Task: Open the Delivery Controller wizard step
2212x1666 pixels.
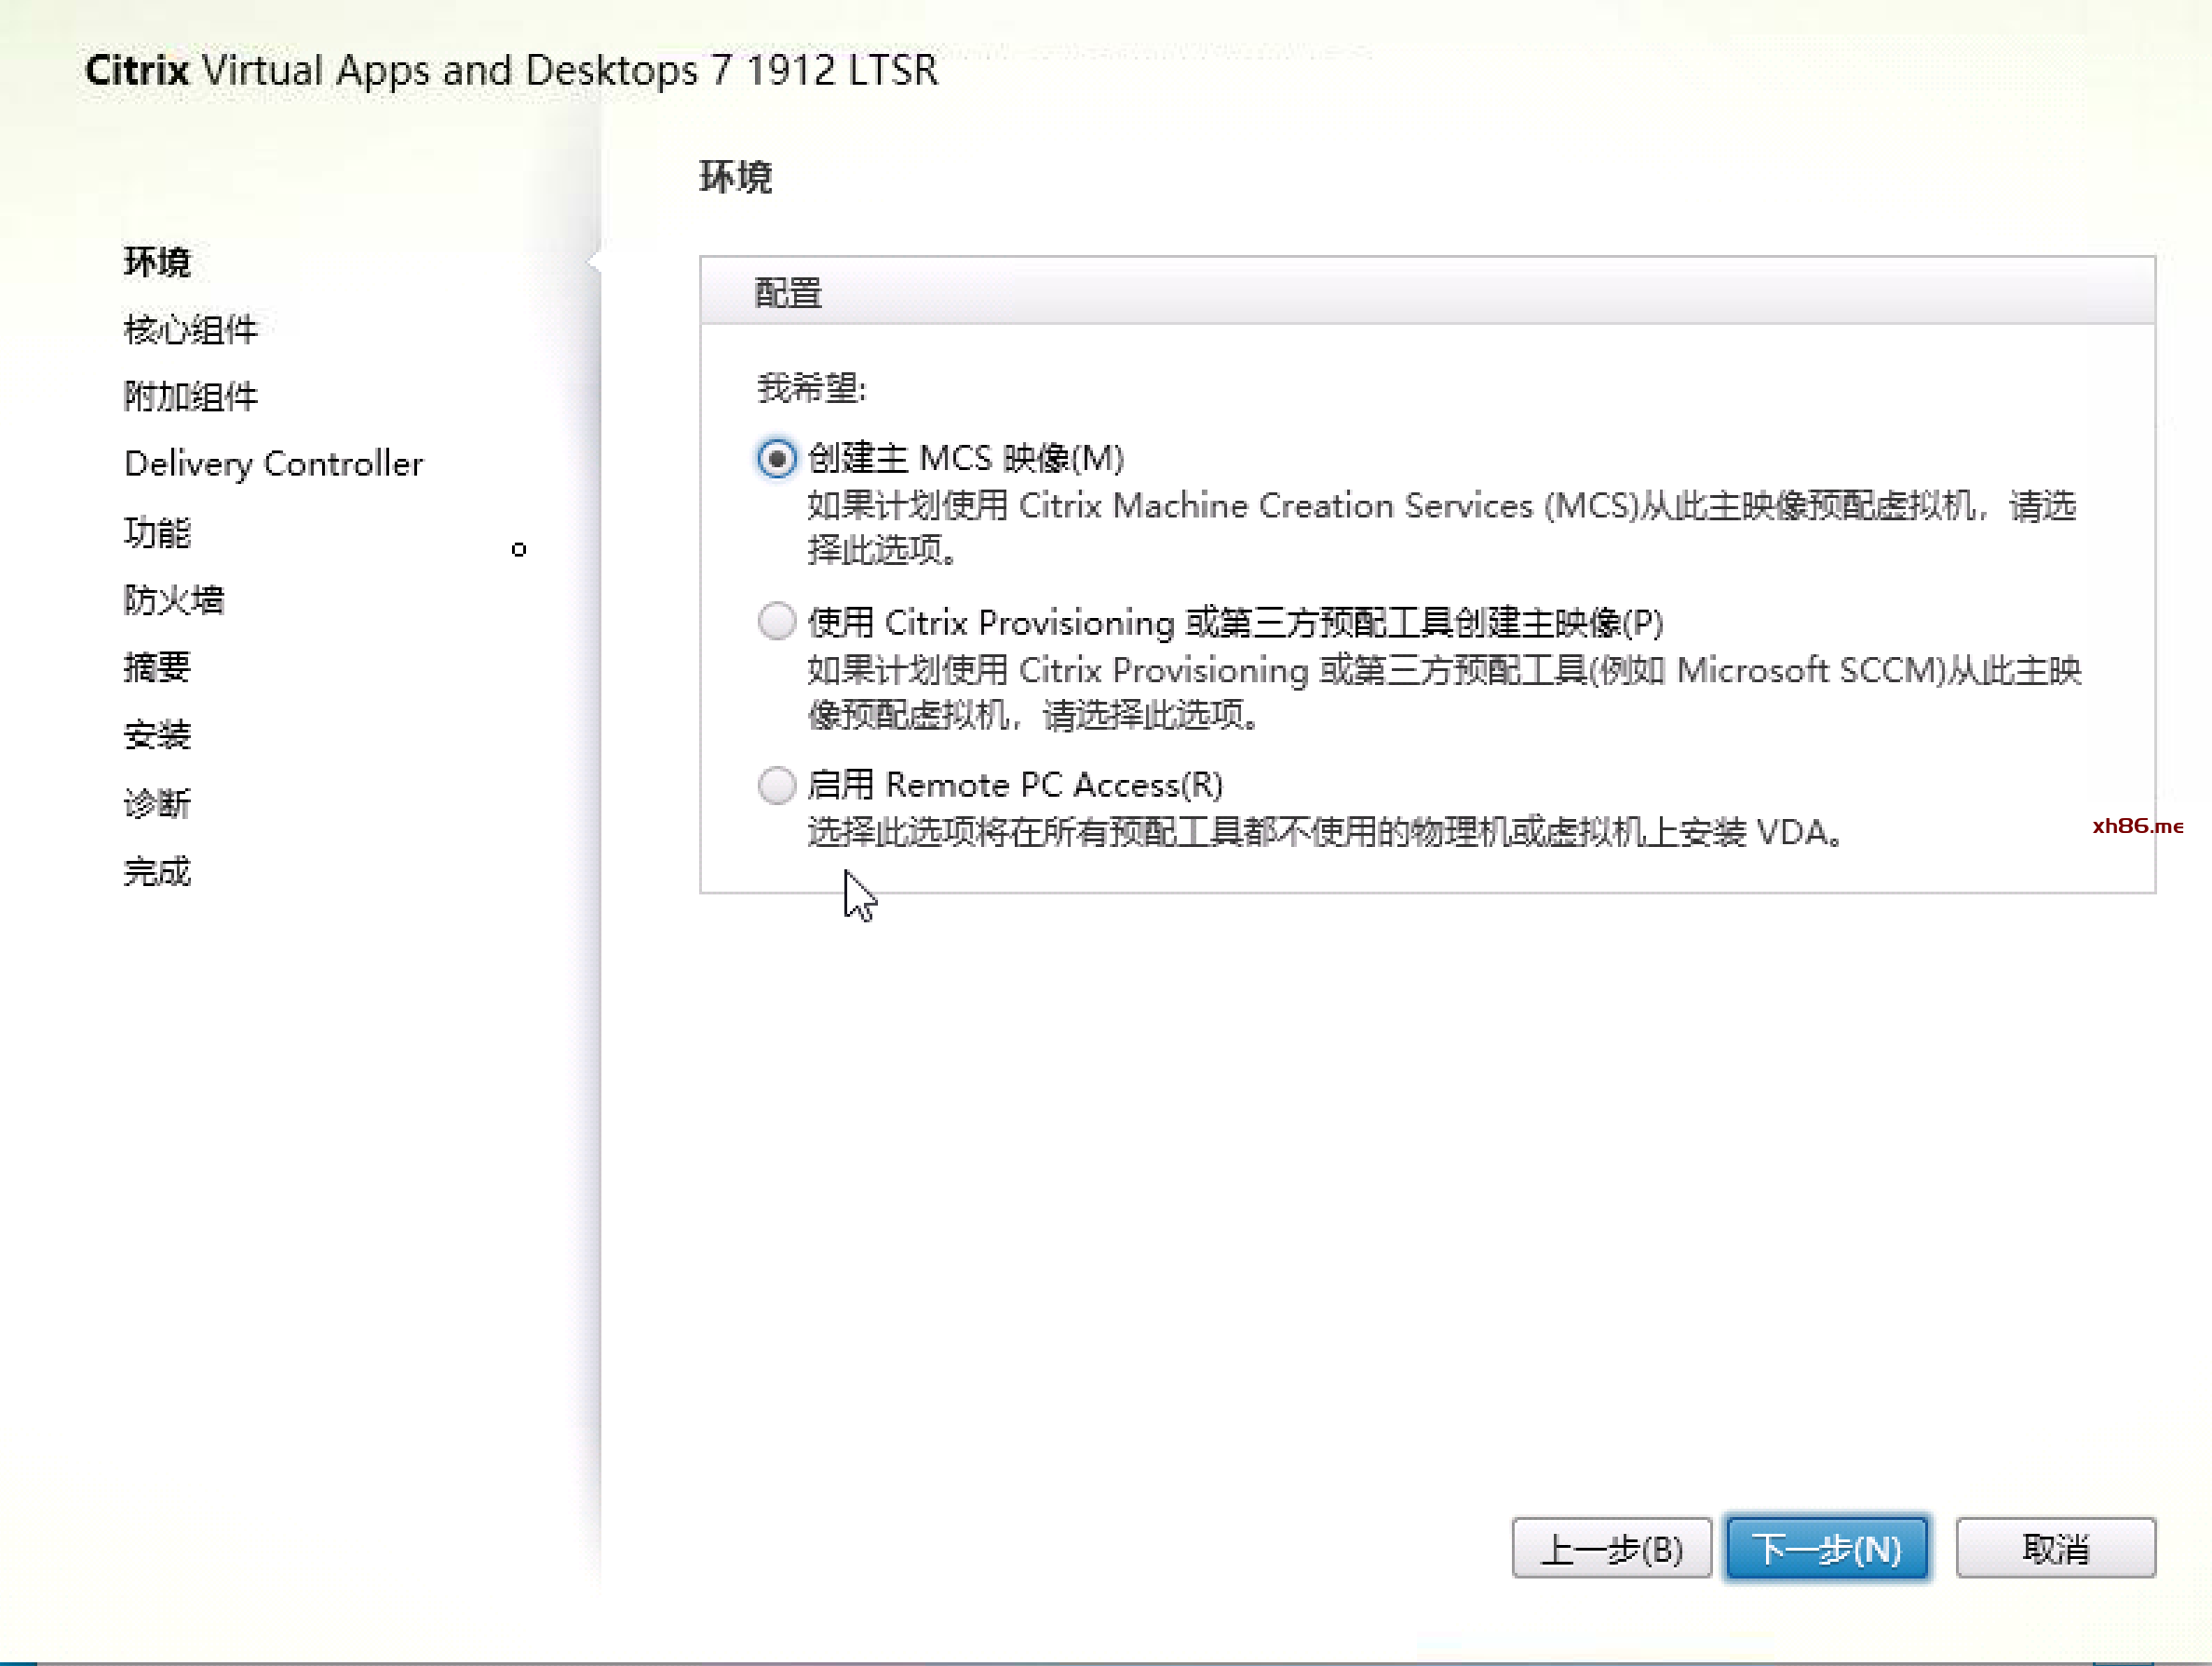Action: 273,464
